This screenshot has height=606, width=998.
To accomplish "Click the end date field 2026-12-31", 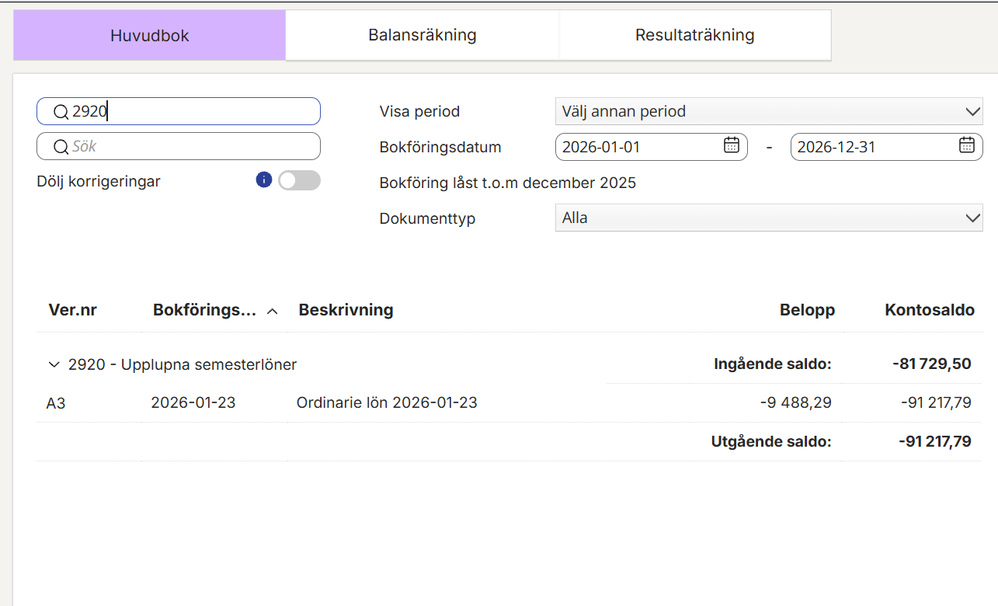I will click(x=872, y=147).
